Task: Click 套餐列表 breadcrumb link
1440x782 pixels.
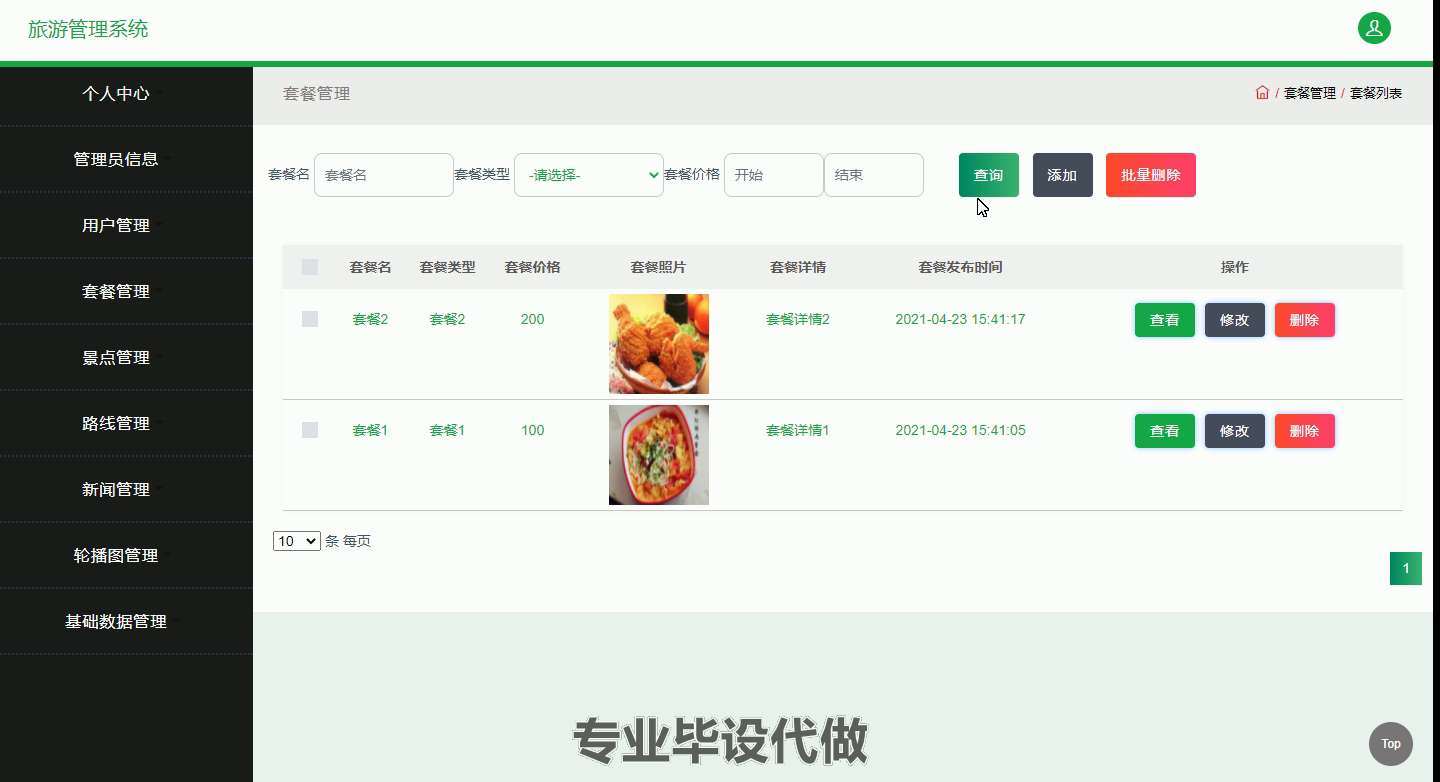Action: point(1376,93)
